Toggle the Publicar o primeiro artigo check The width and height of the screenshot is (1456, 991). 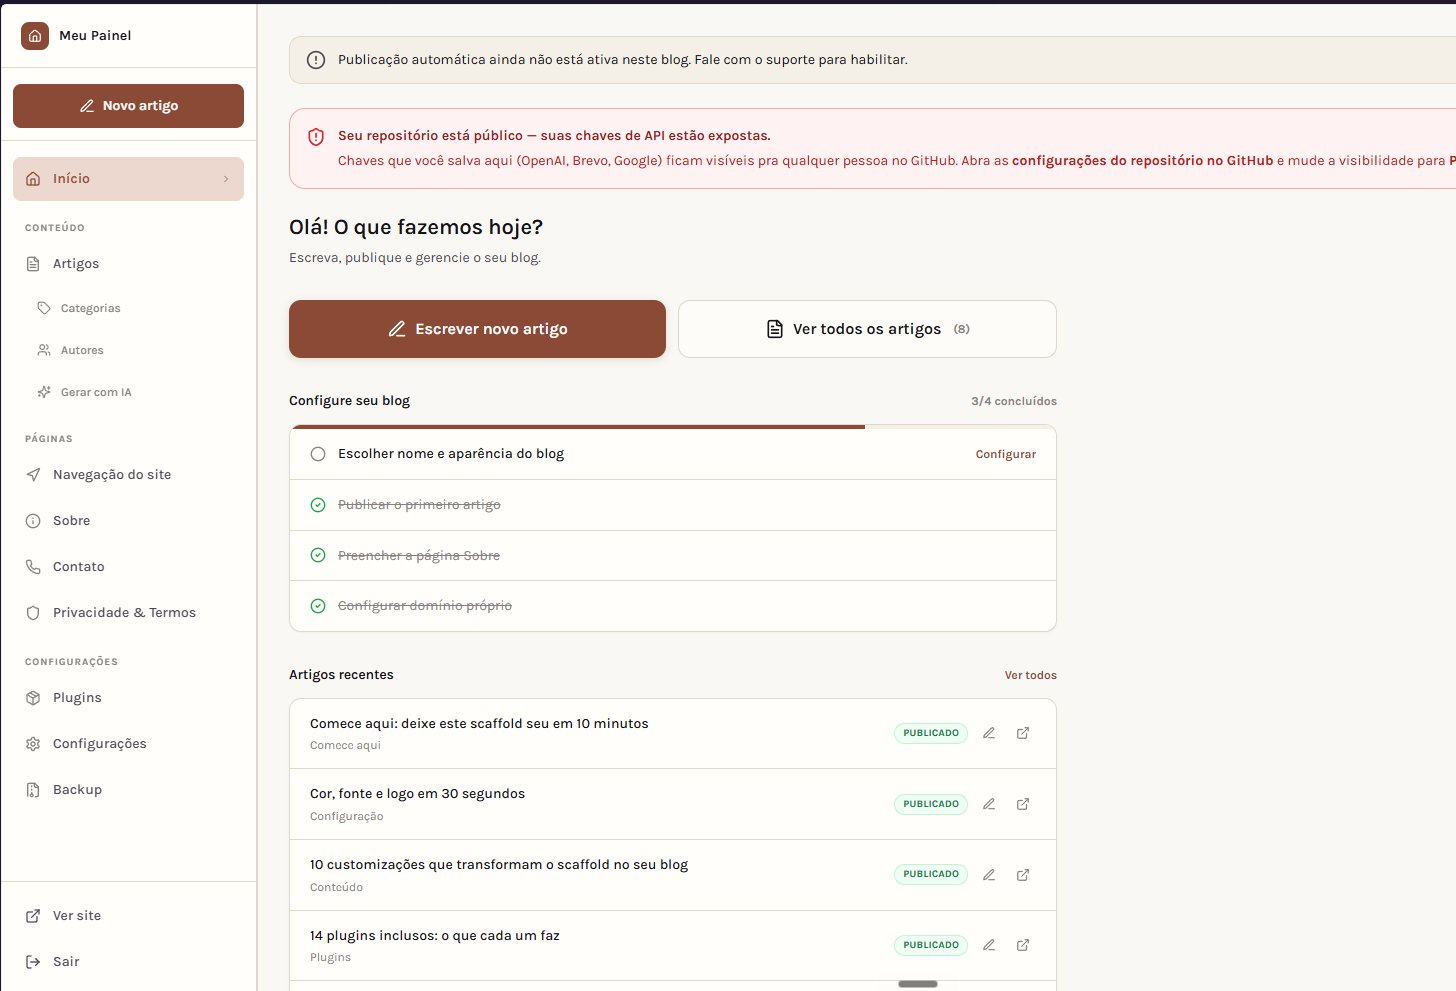tap(318, 505)
